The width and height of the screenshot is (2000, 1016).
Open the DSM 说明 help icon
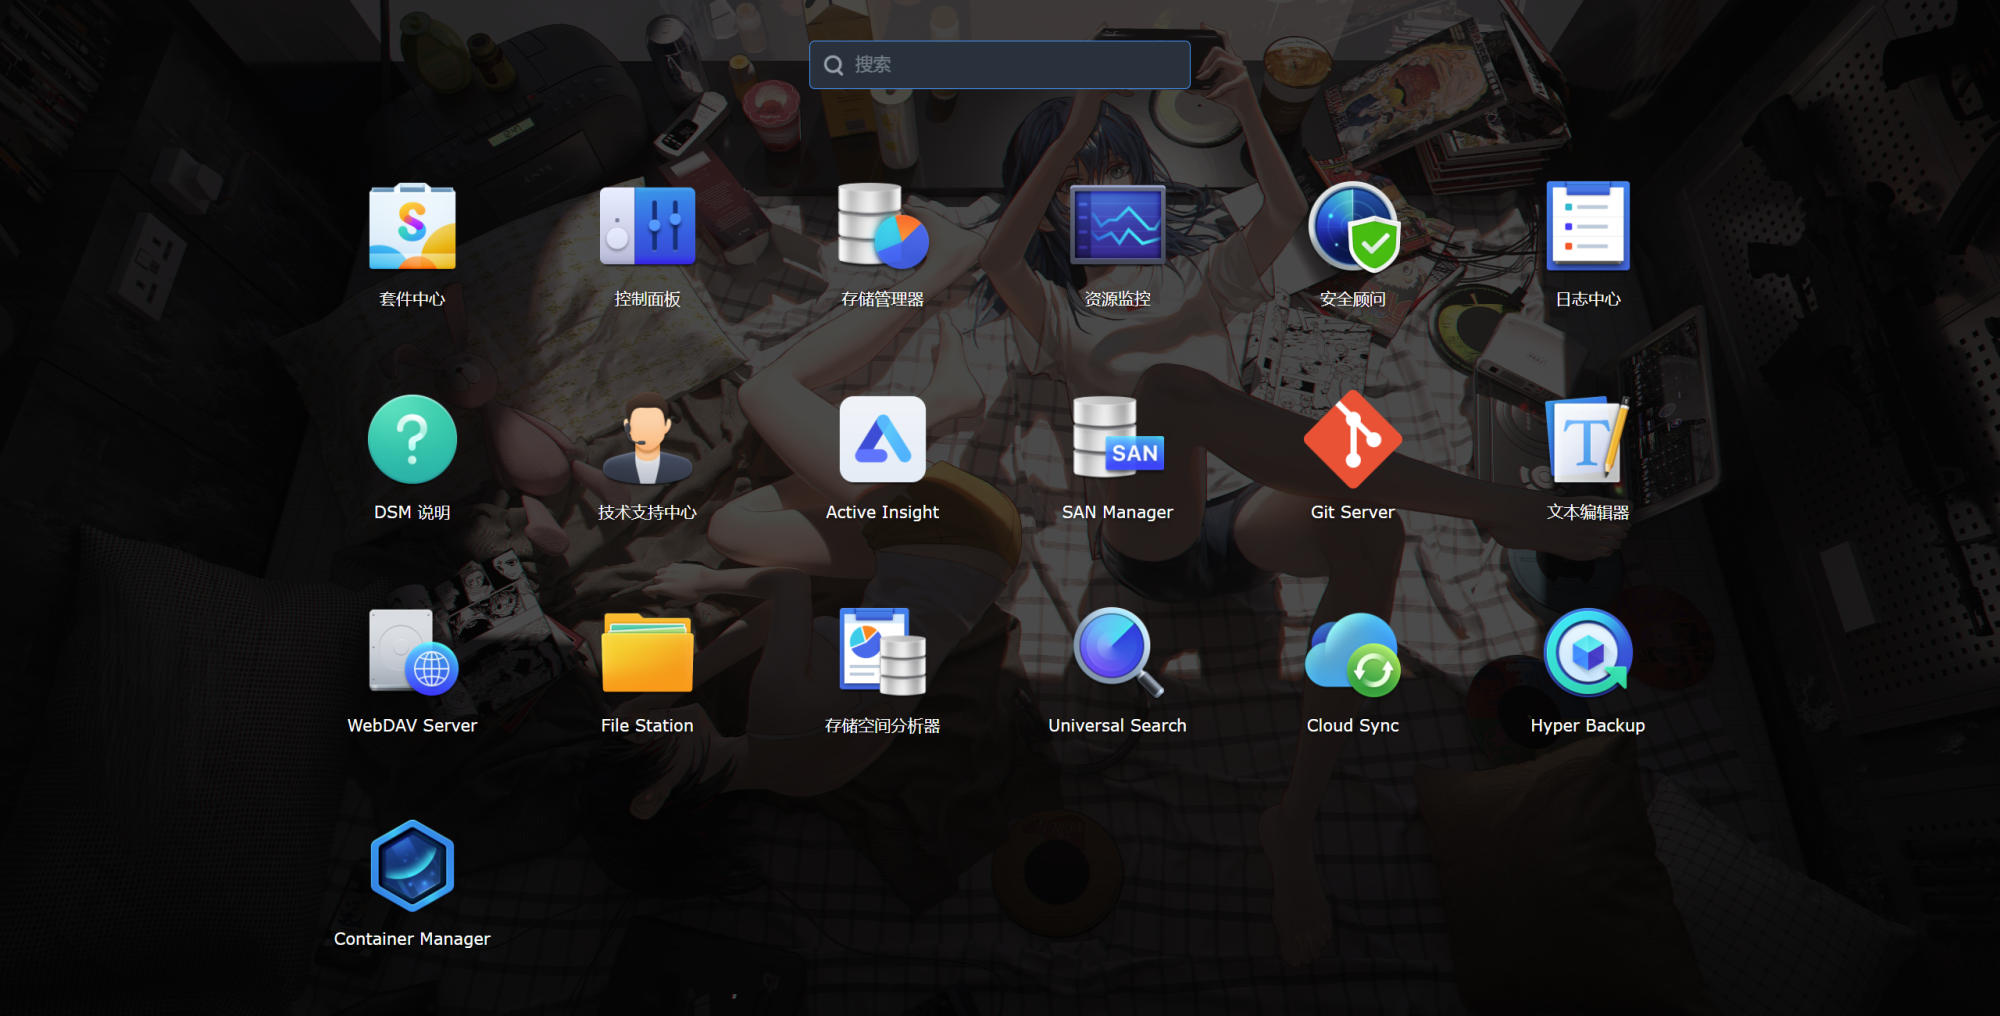[x=412, y=440]
